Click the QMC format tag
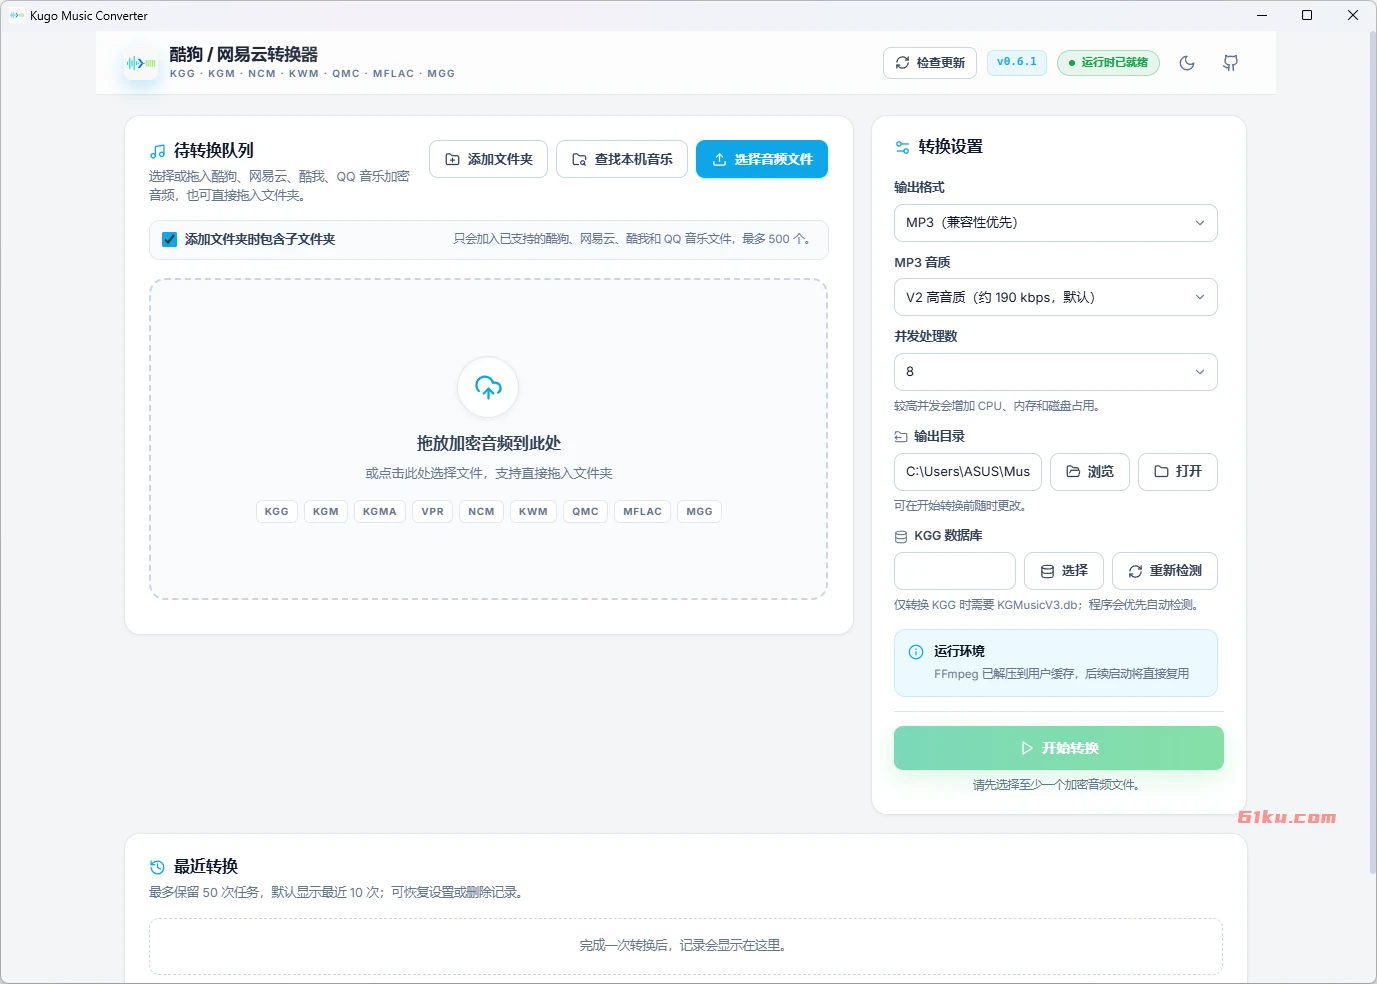The height and width of the screenshot is (984, 1377). pyautogui.click(x=585, y=511)
